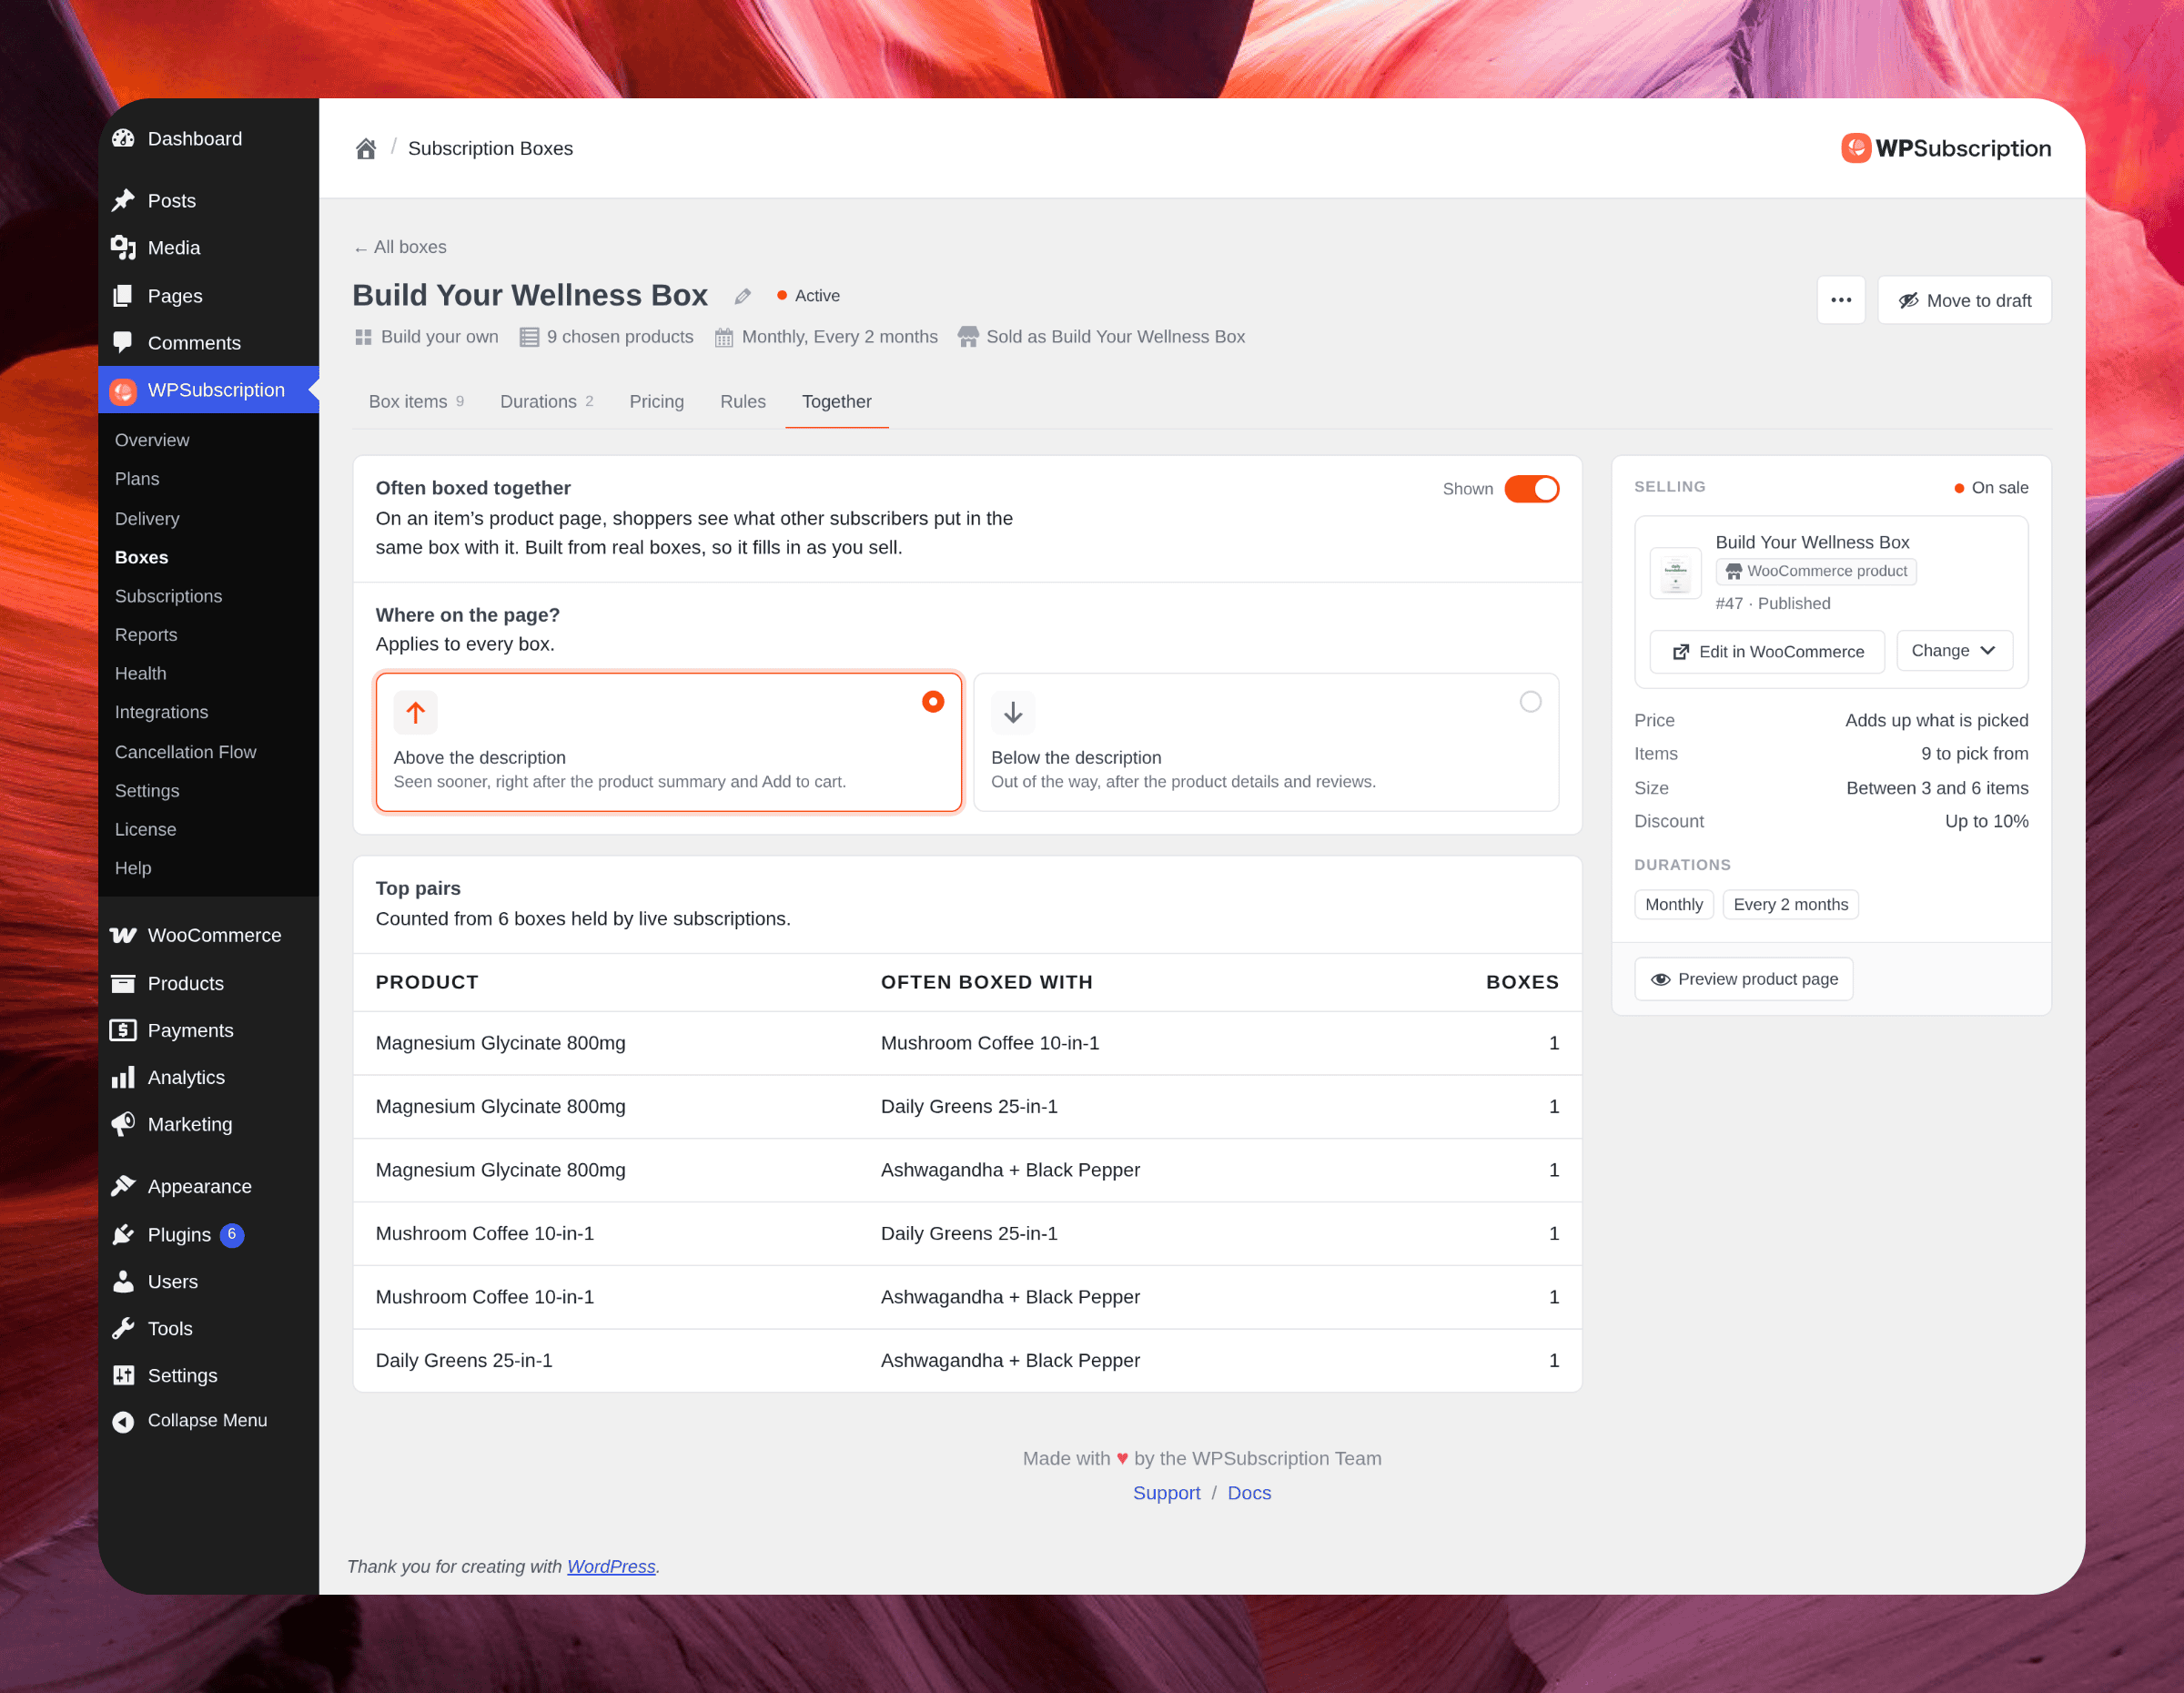The height and width of the screenshot is (1693, 2184).
Task: Click the home icon in breadcrumb
Action: click(x=366, y=148)
